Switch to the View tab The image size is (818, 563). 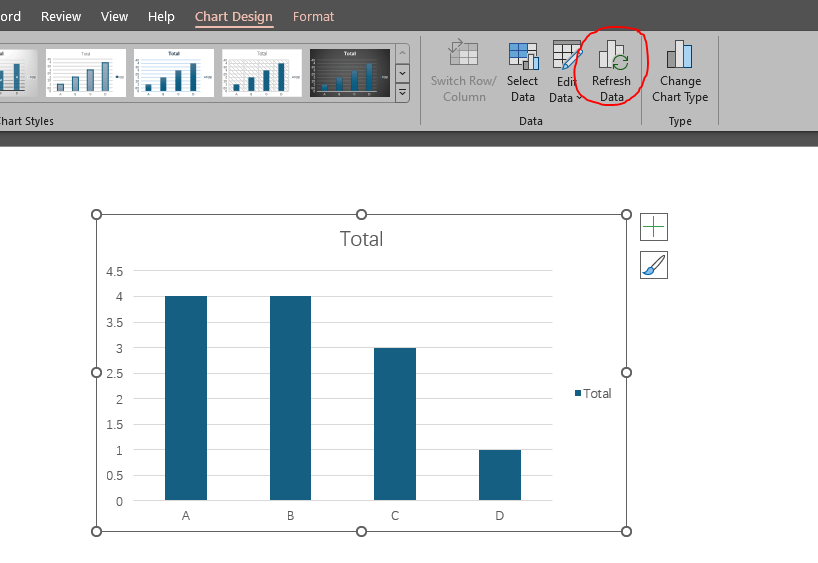(114, 17)
